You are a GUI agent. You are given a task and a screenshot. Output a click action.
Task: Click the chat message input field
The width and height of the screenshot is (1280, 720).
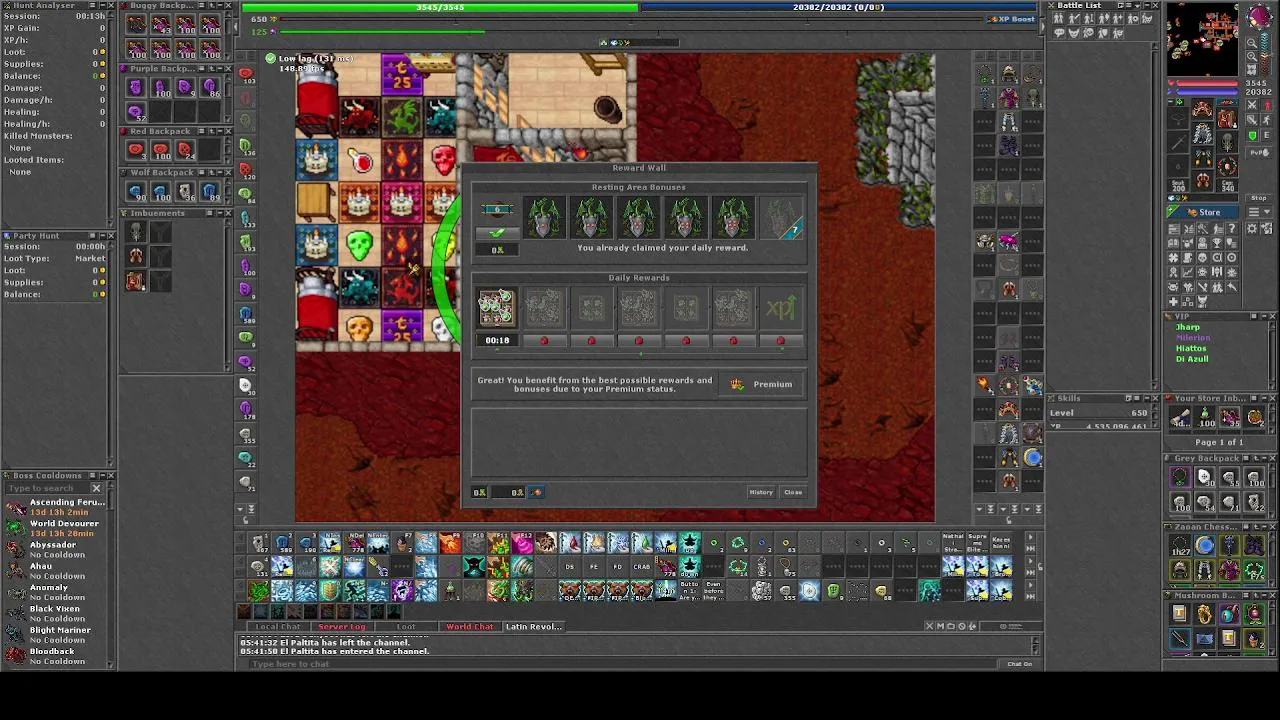[x=620, y=664]
